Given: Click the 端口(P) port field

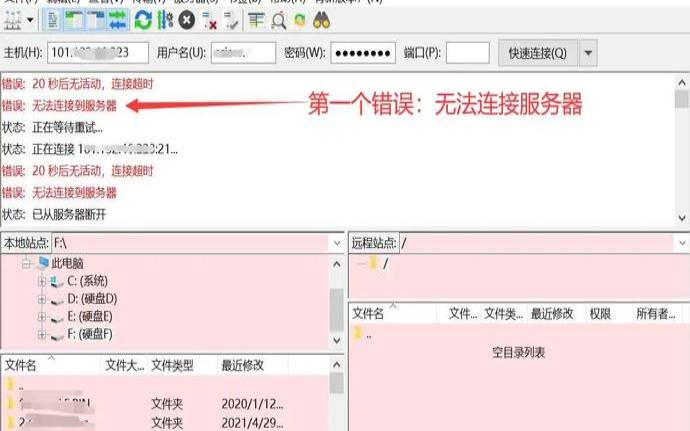Looking at the screenshot, I should [x=468, y=53].
